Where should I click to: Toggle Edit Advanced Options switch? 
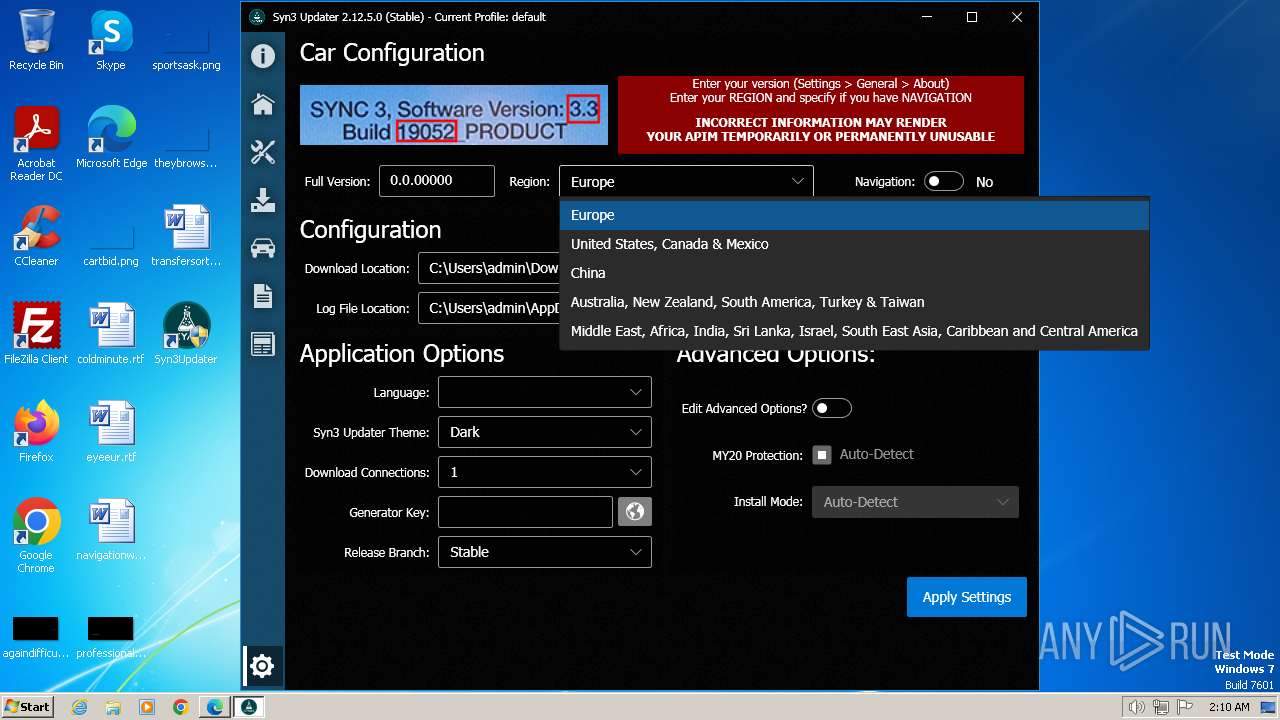[832, 408]
